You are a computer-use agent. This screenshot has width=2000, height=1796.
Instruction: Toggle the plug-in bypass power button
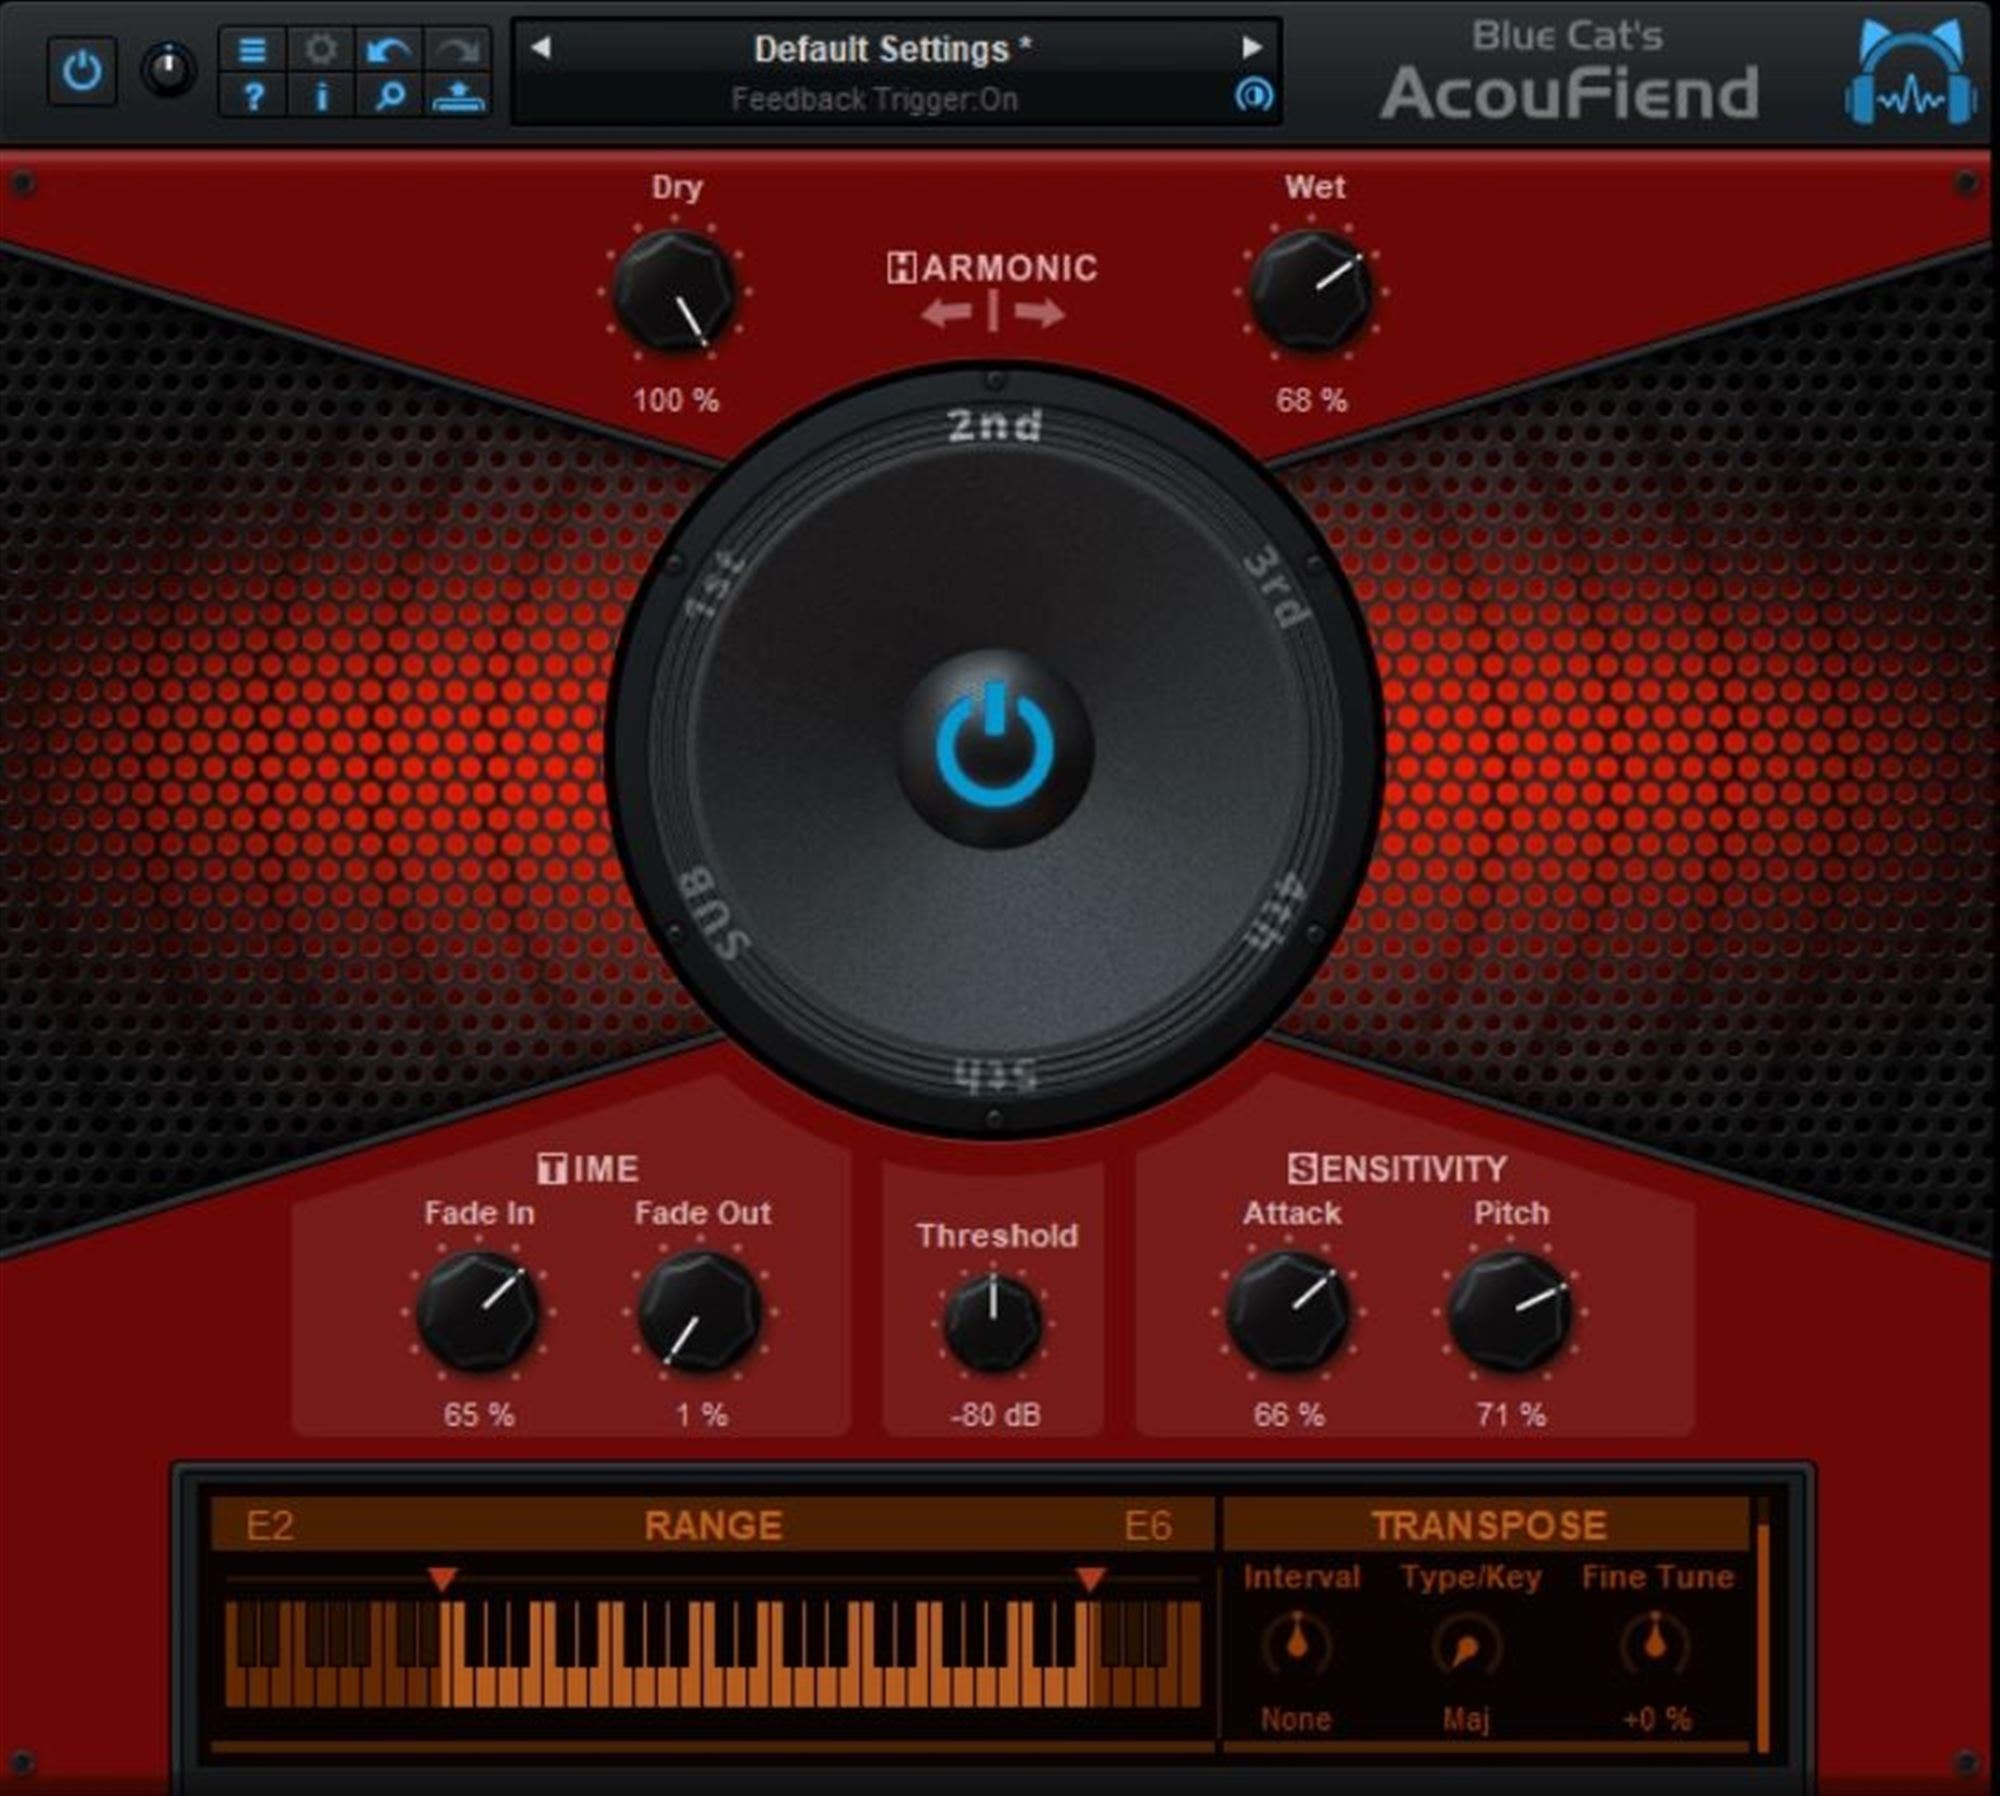pos(82,71)
